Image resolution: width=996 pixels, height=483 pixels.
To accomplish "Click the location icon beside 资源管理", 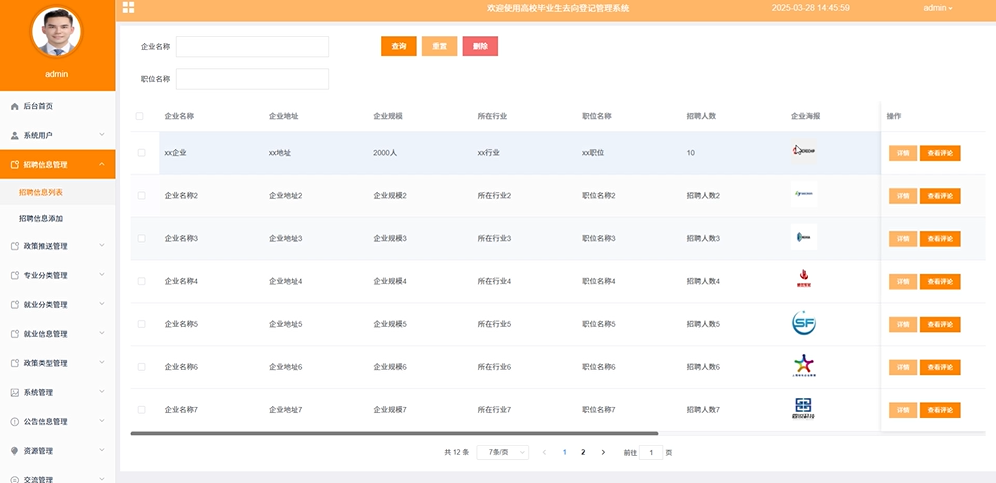I will tap(14, 451).
